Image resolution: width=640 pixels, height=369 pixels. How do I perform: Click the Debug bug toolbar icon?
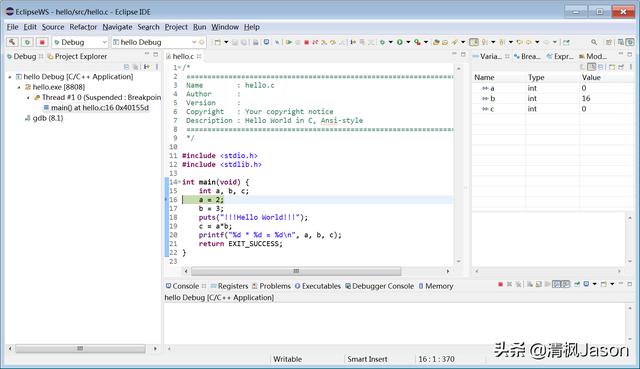(382, 42)
